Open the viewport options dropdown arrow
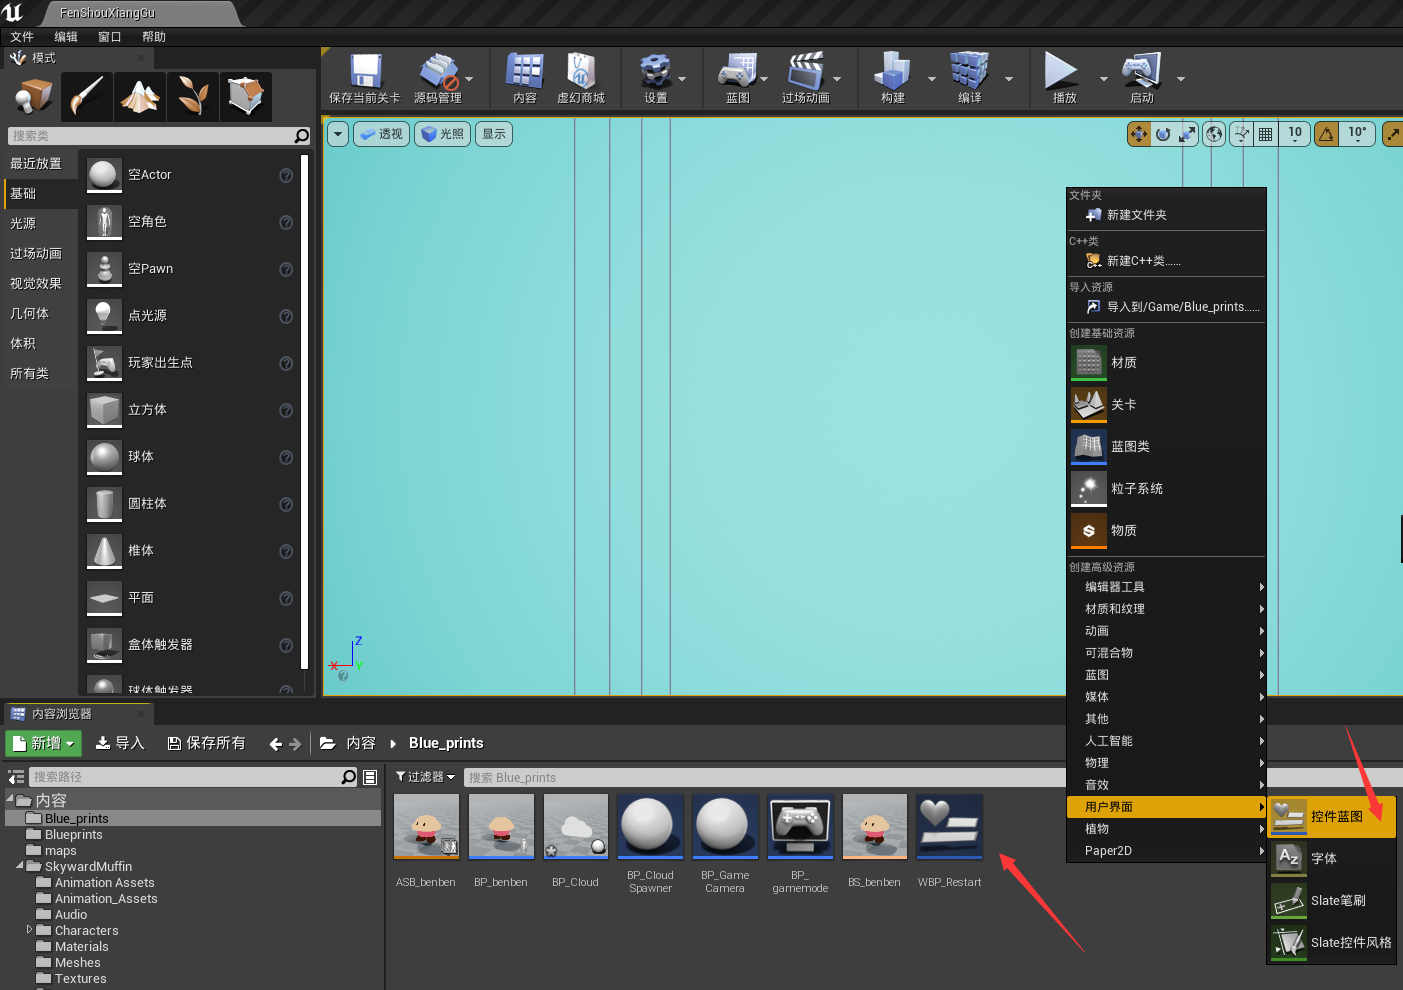The height and width of the screenshot is (990, 1403). (338, 134)
